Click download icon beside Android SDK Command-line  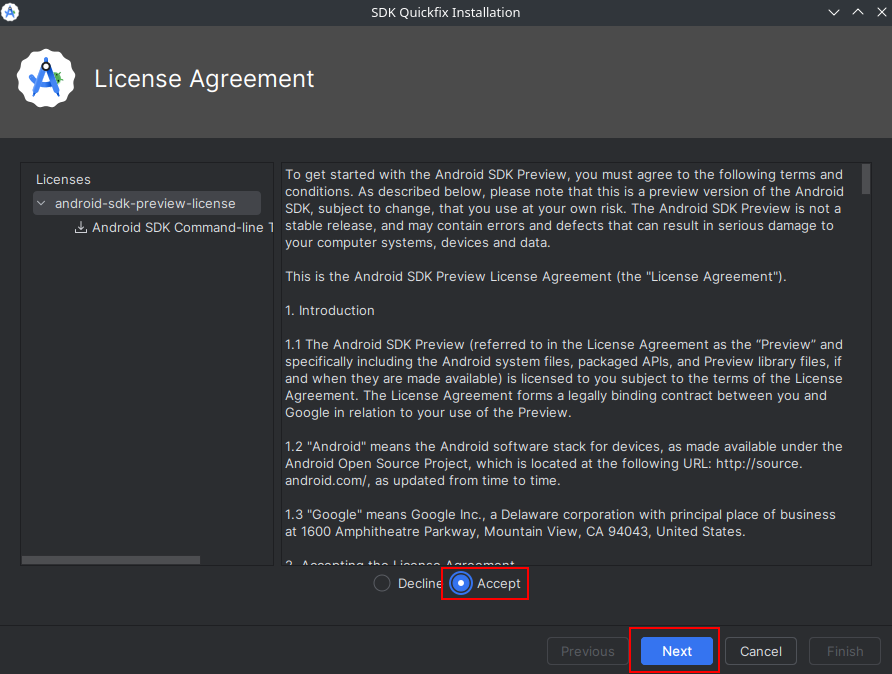81,228
